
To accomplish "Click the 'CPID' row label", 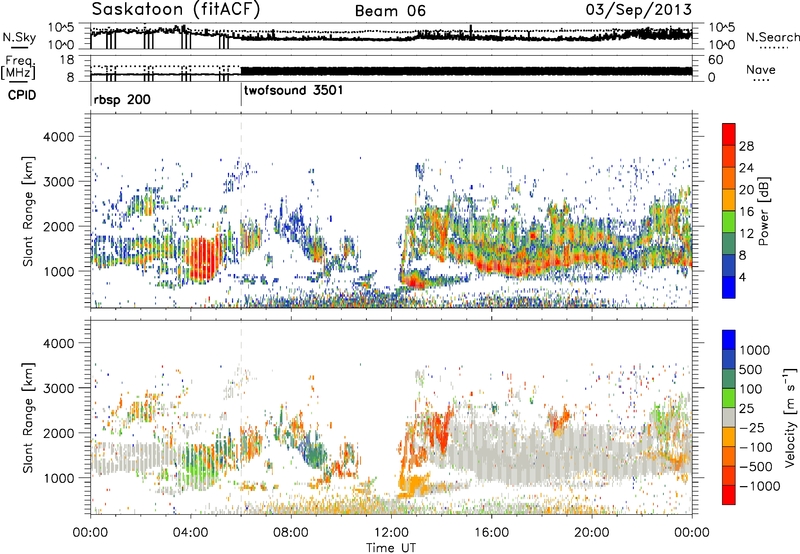I will click(x=22, y=95).
